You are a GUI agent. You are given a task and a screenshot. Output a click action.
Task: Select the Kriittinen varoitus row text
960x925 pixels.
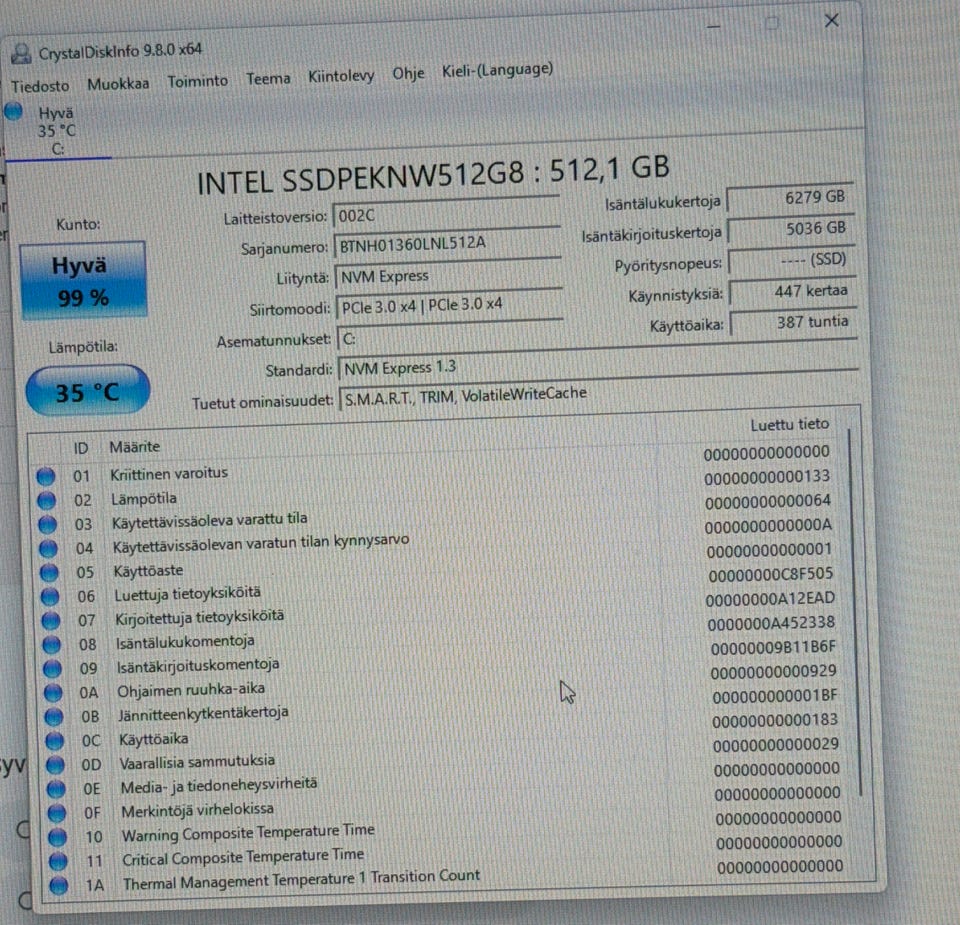pyautogui.click(x=169, y=473)
